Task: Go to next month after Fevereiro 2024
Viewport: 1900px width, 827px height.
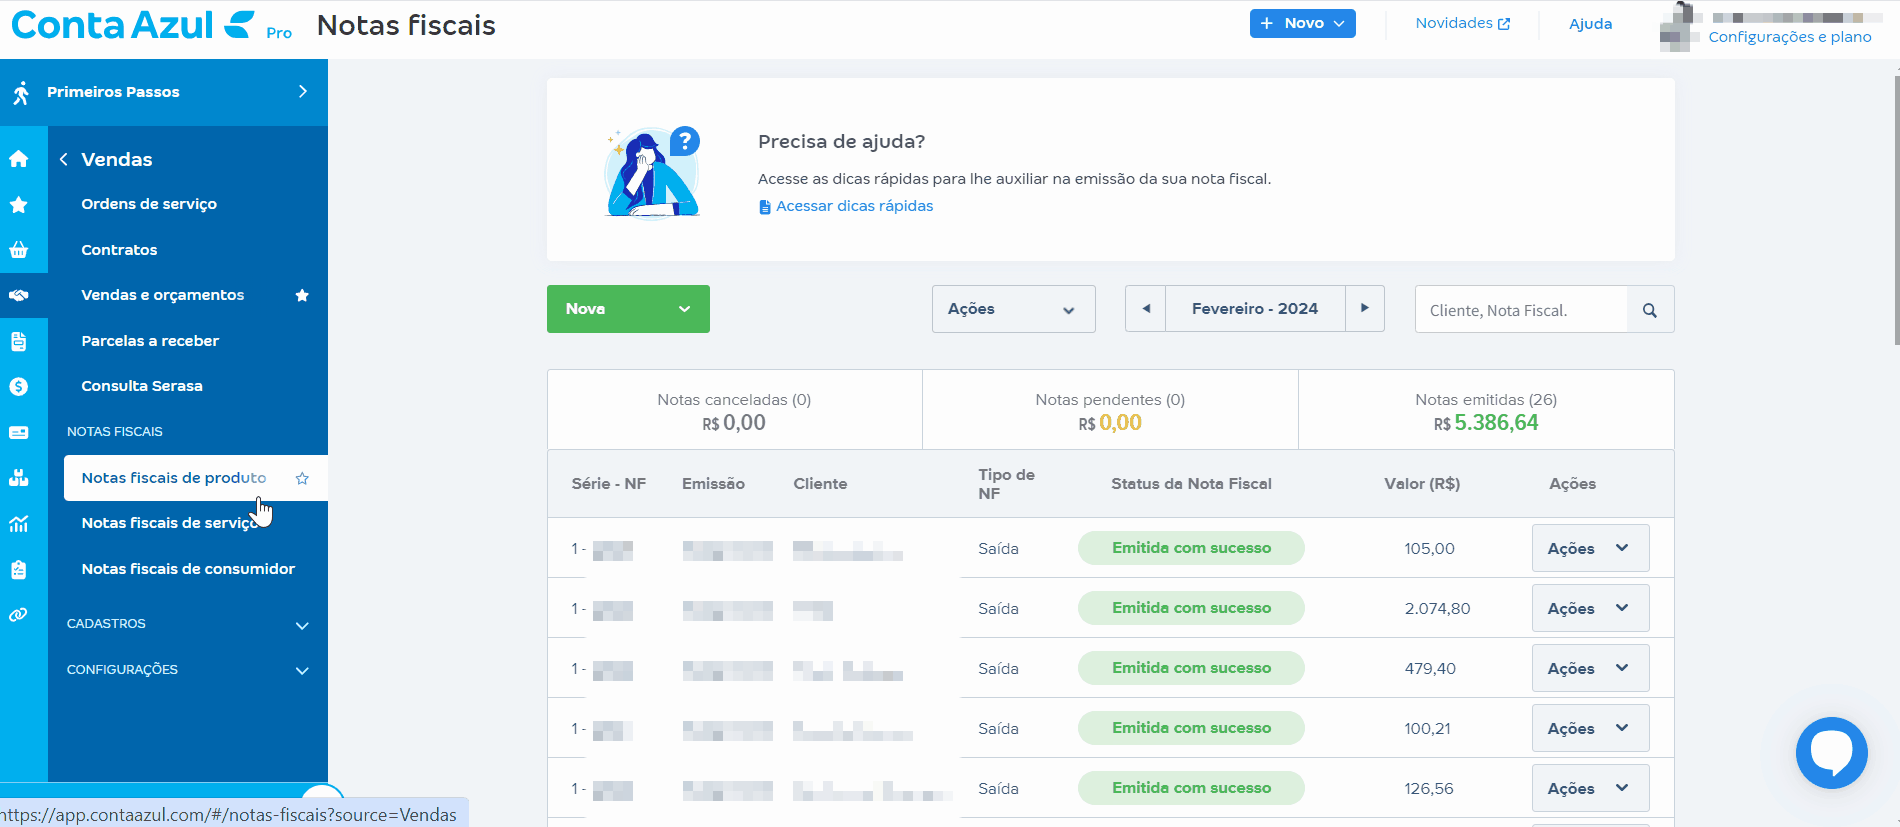Action: click(1364, 308)
